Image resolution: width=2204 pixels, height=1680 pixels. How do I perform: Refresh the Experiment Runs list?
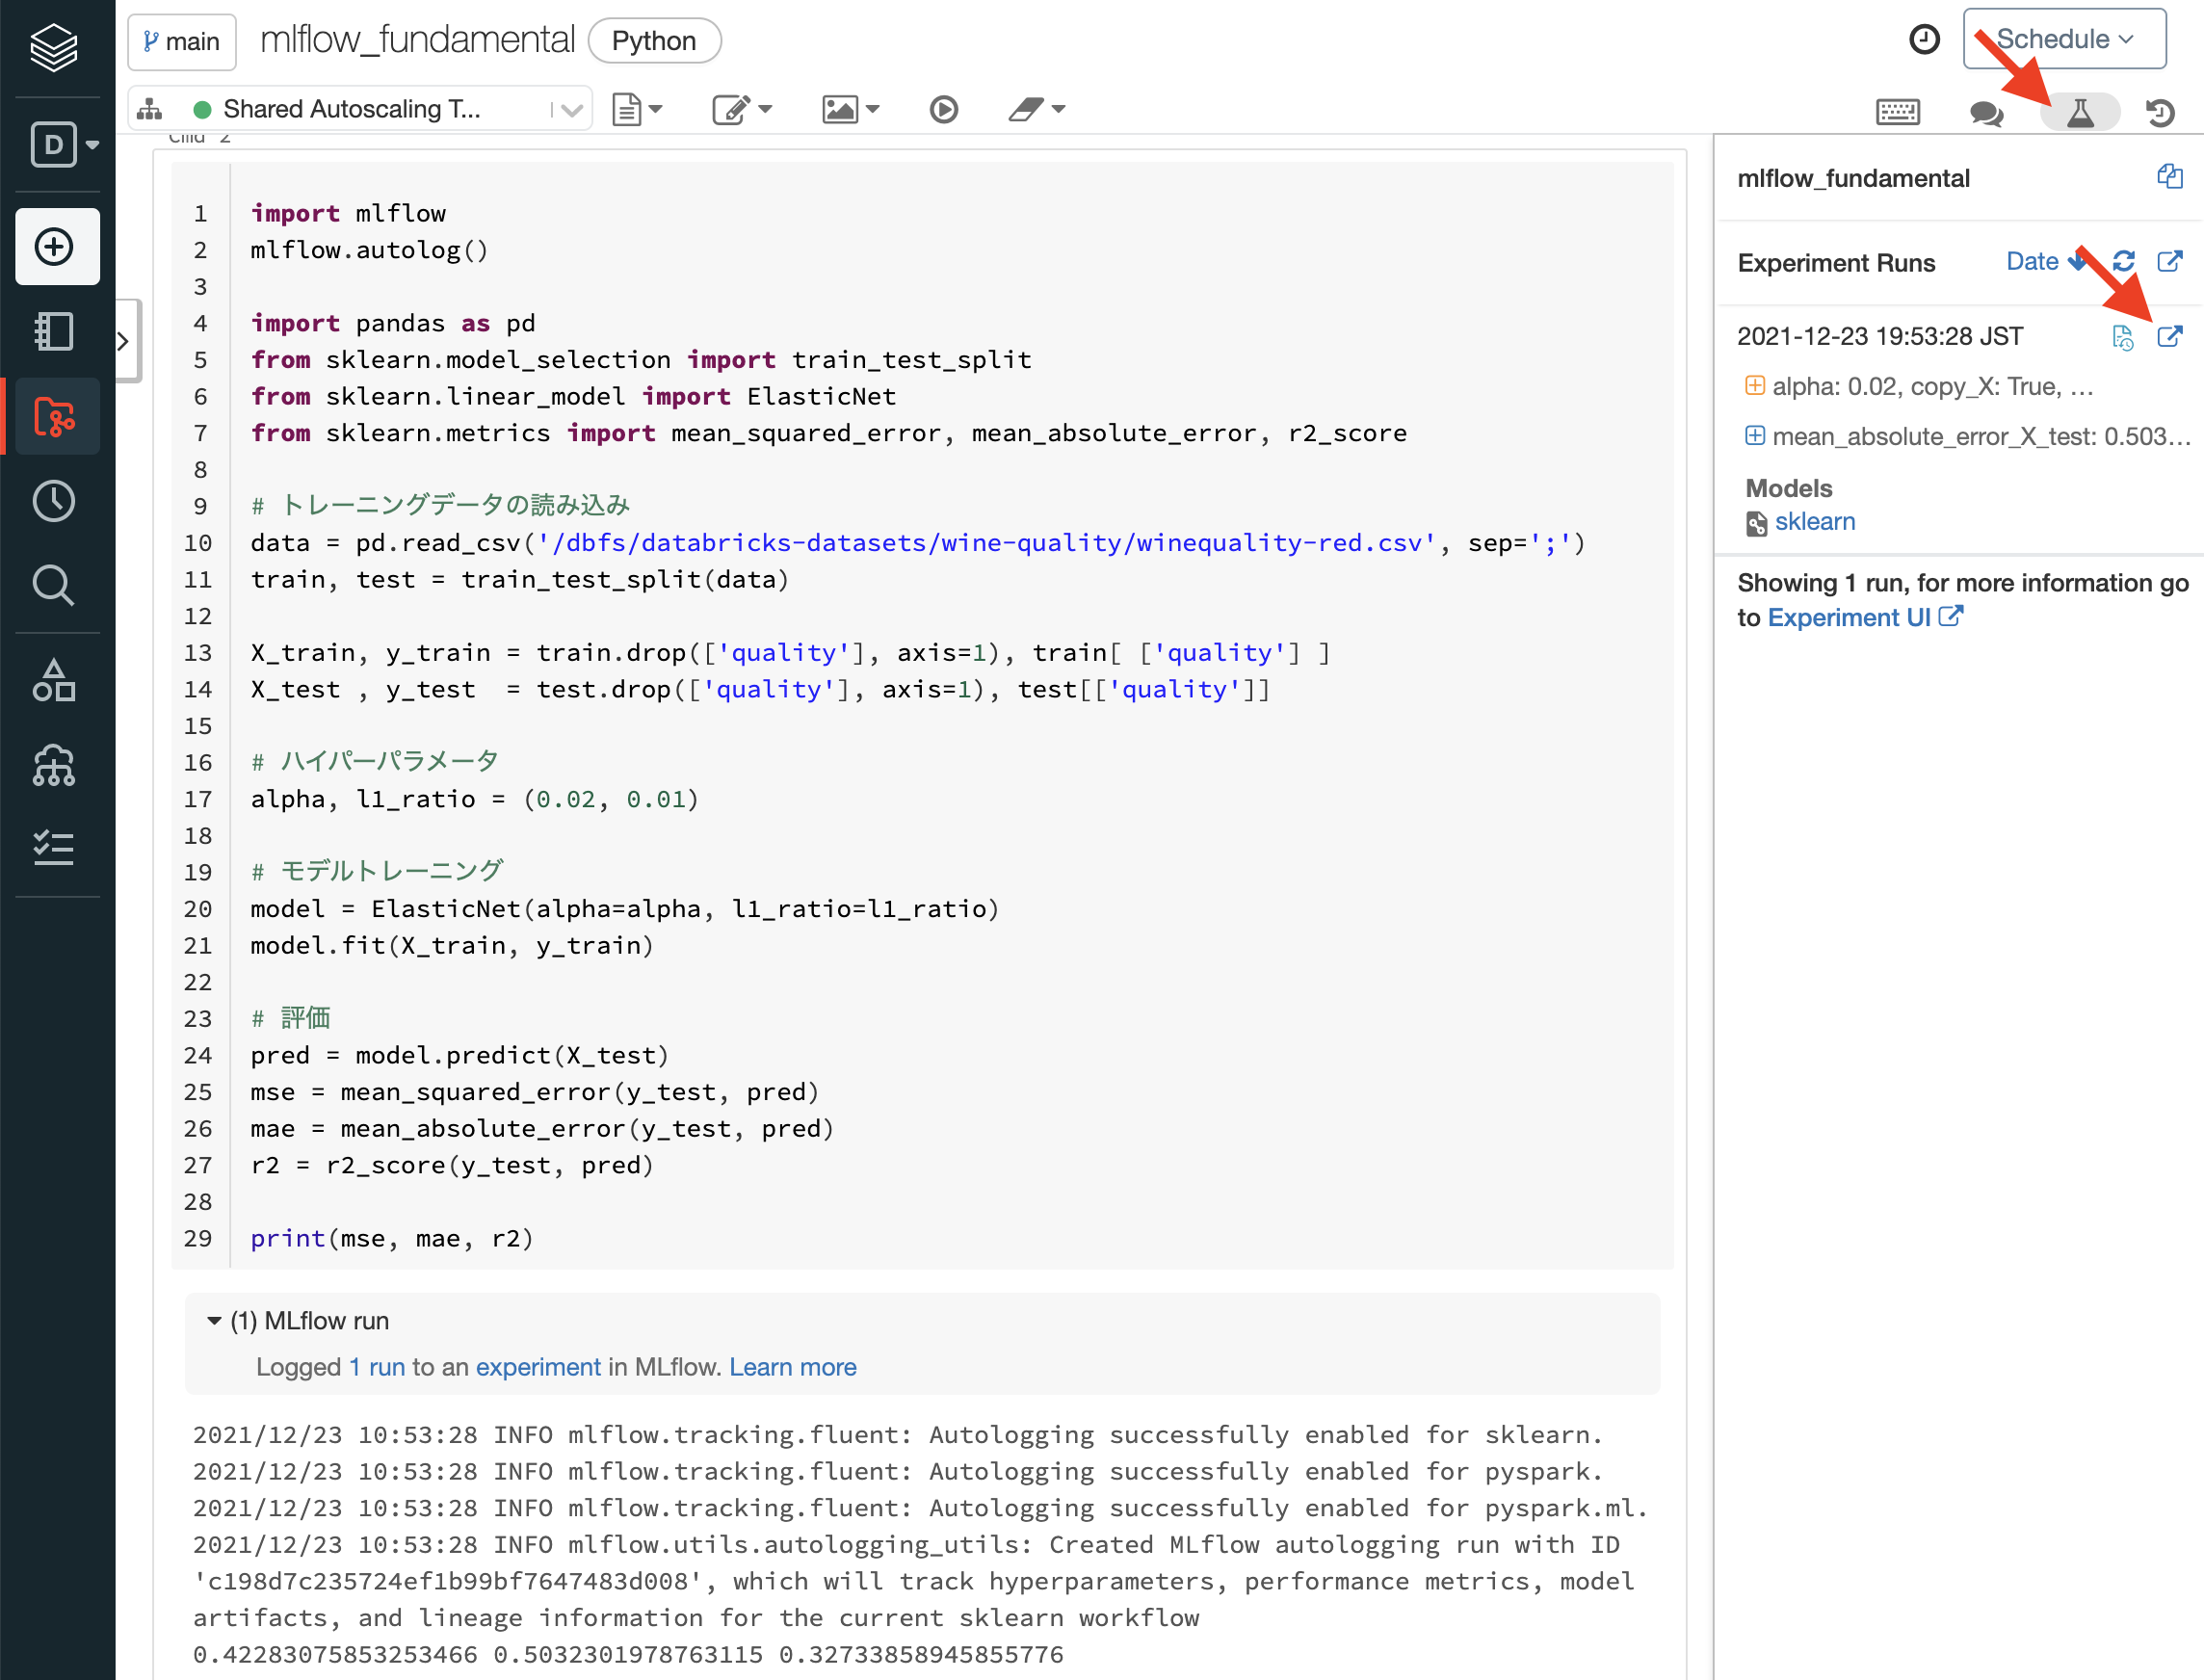point(2123,262)
